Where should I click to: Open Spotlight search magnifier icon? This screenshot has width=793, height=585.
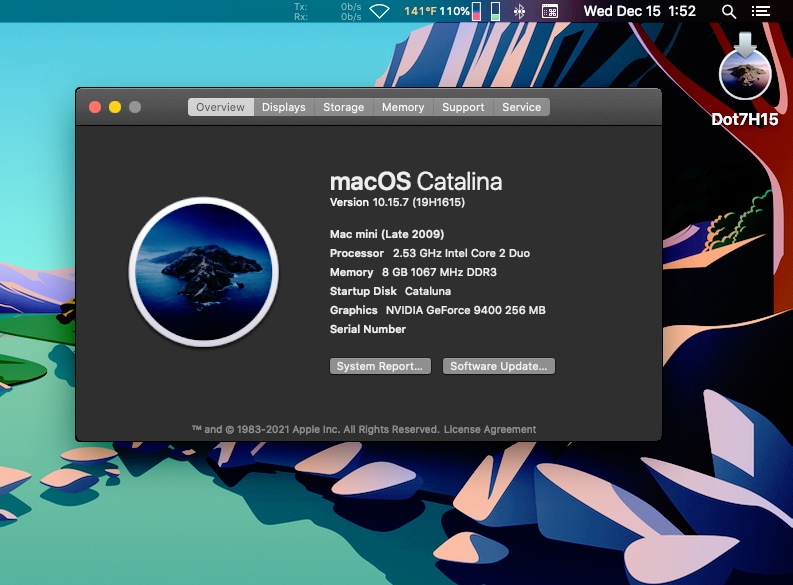click(x=729, y=11)
